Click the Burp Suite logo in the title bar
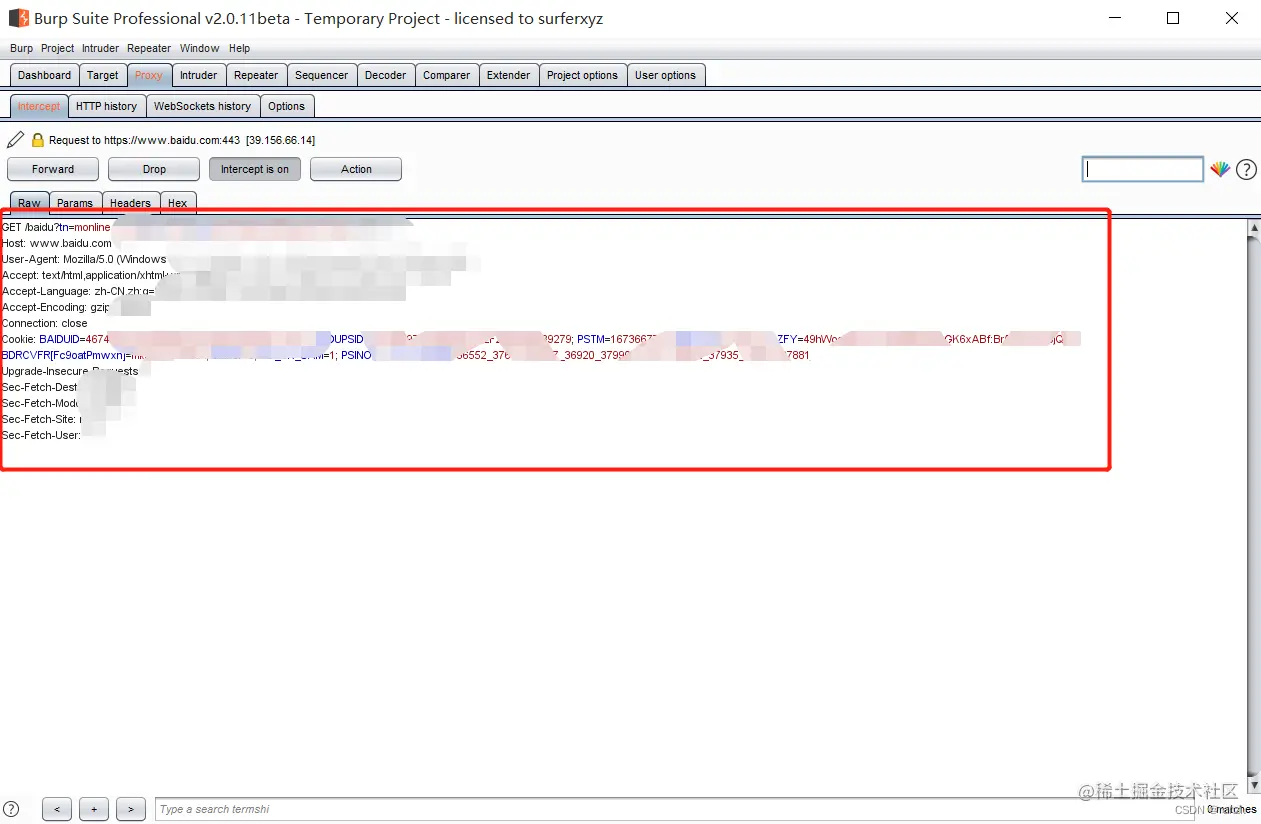 [18, 18]
